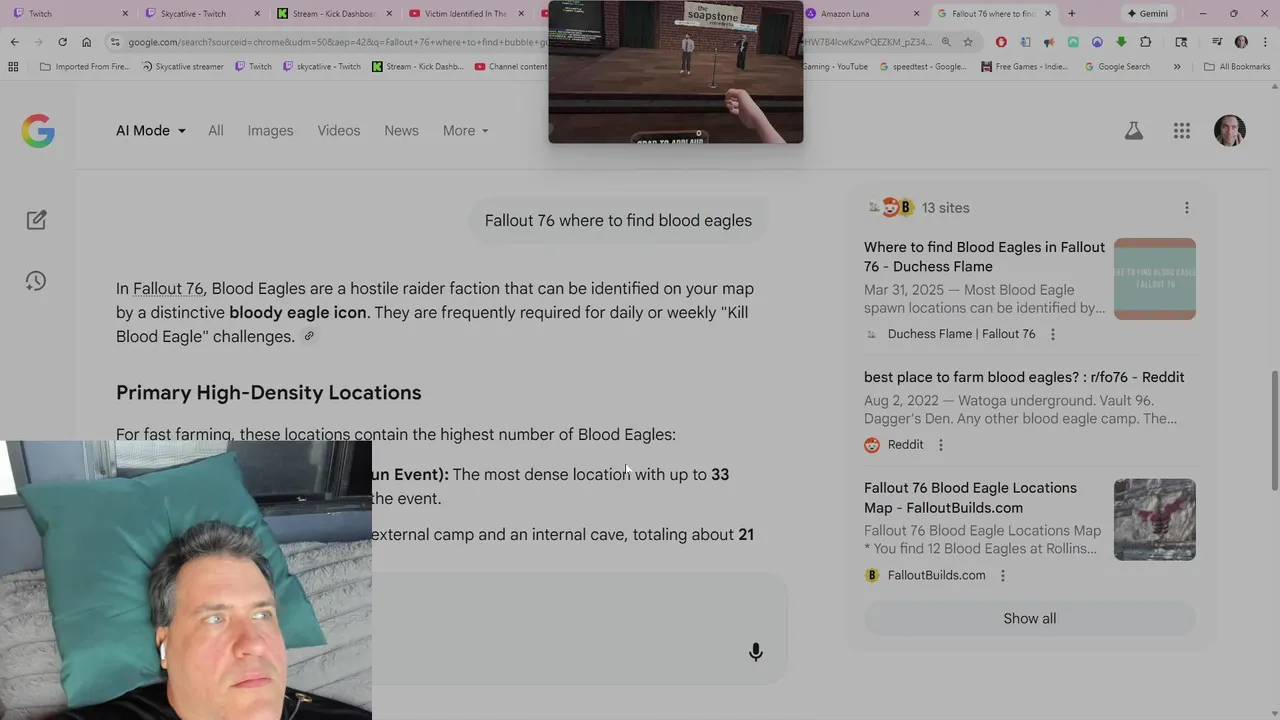Open Where to find Blood Eagles Duchess Flame link
The width and height of the screenshot is (1280, 720).
click(984, 257)
